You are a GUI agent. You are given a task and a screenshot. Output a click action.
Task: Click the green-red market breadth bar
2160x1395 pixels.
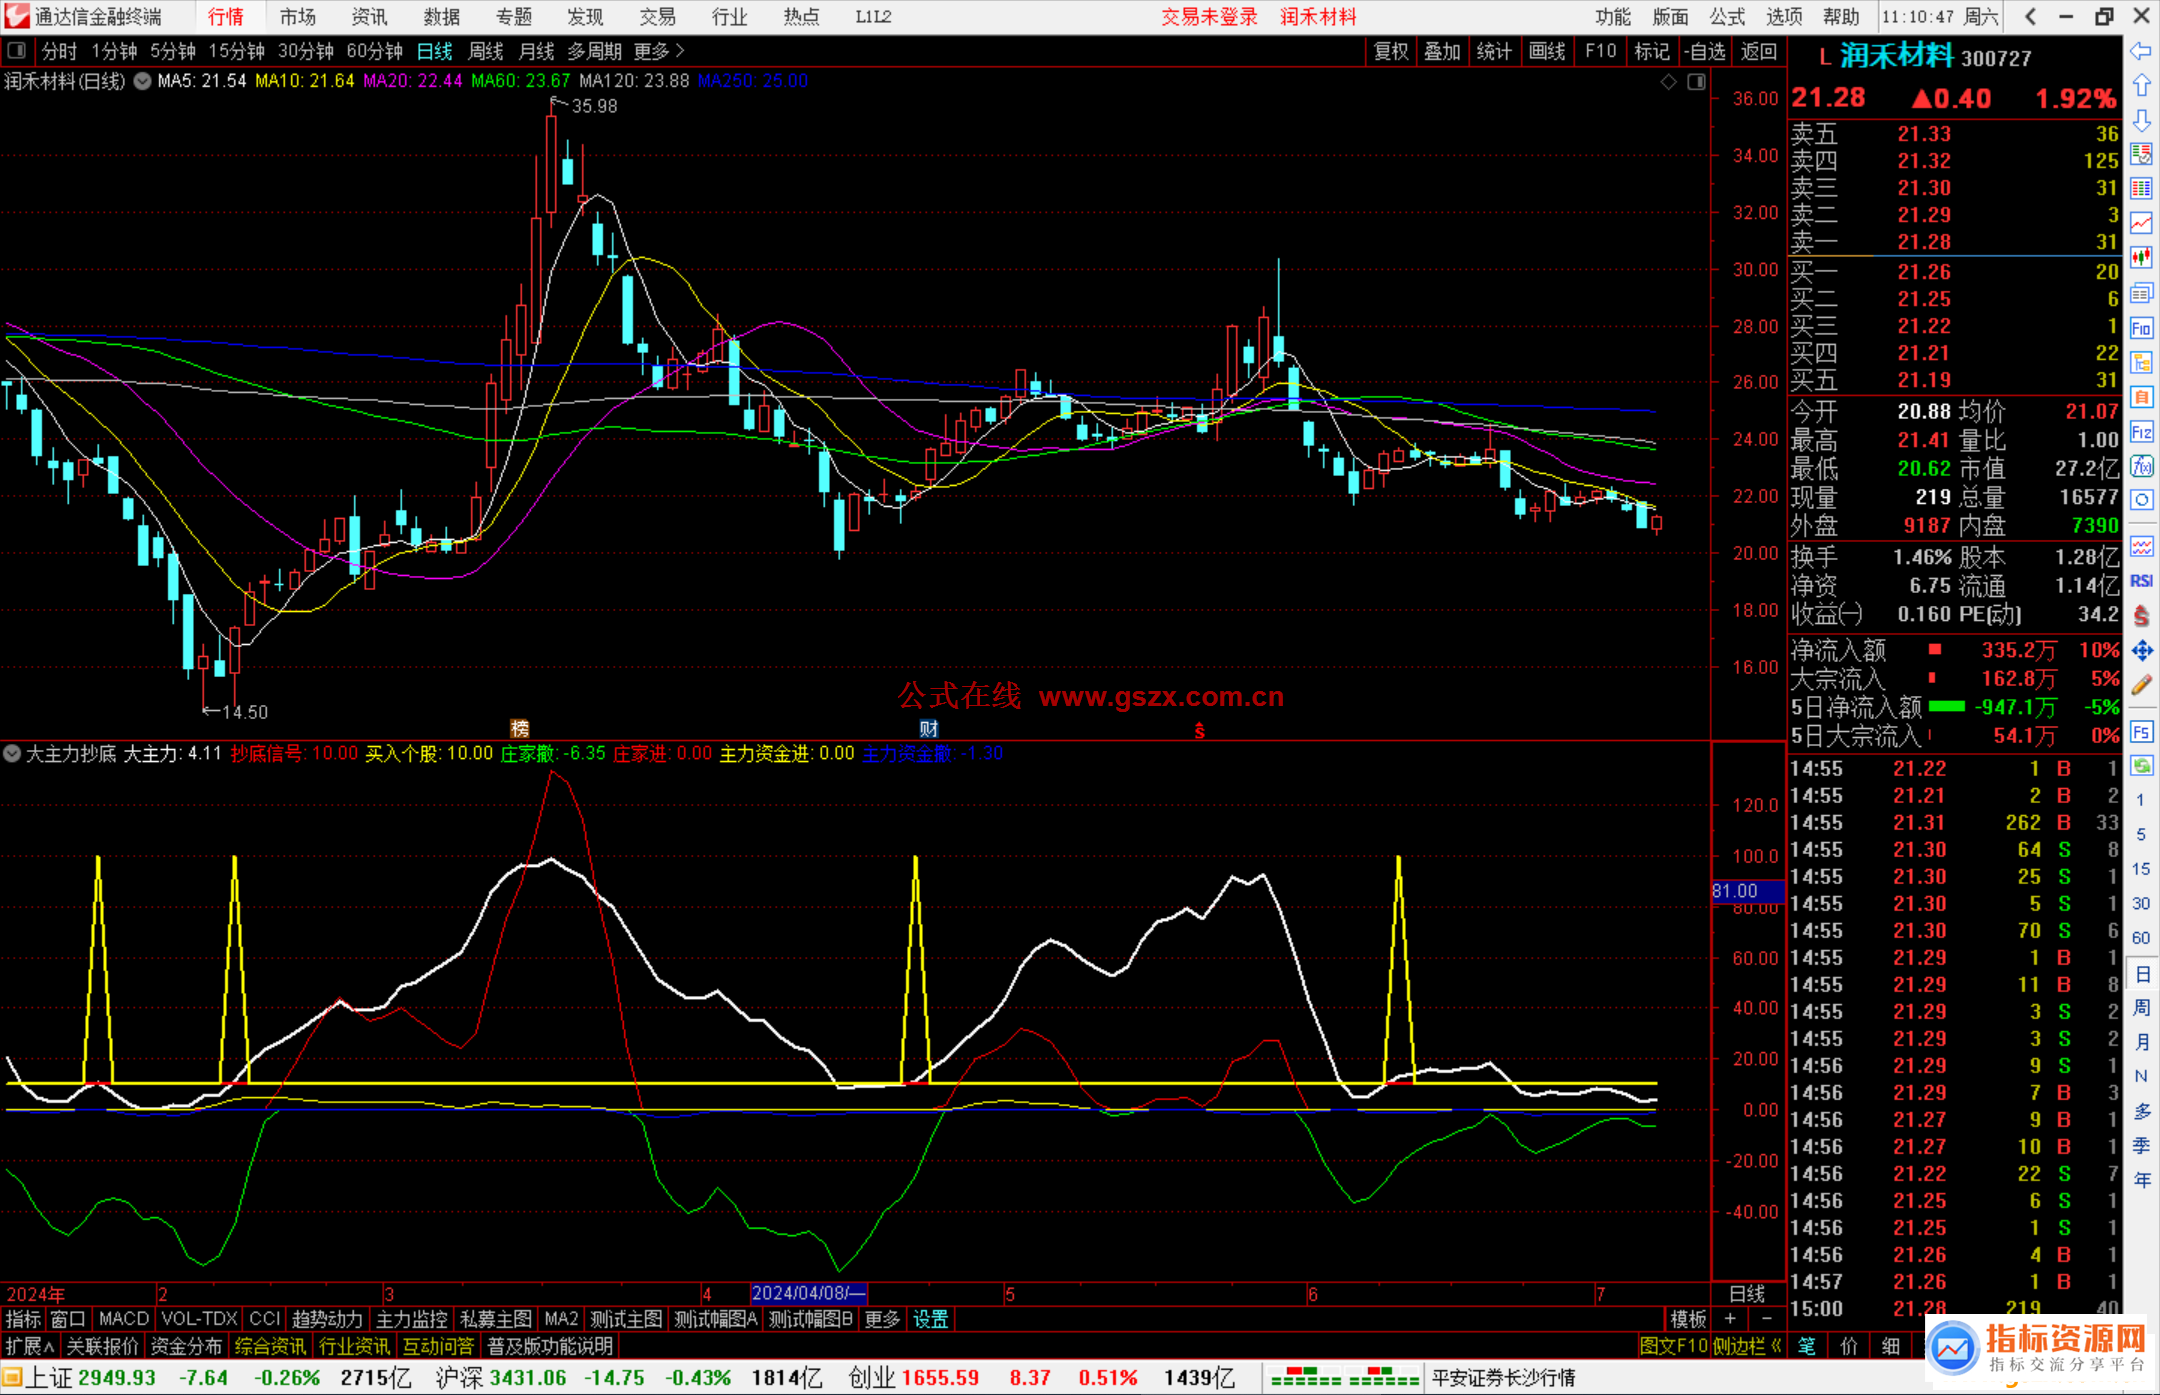pos(1344,1377)
